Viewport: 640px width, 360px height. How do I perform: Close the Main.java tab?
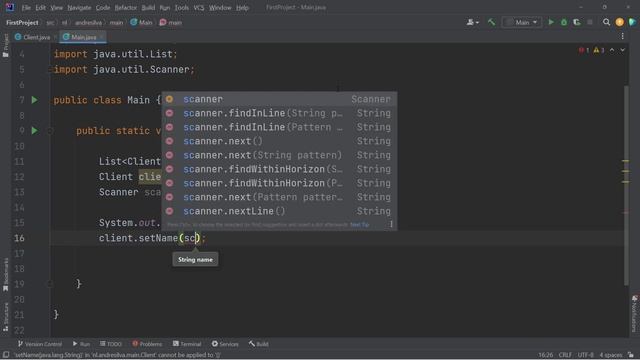(x=102, y=37)
